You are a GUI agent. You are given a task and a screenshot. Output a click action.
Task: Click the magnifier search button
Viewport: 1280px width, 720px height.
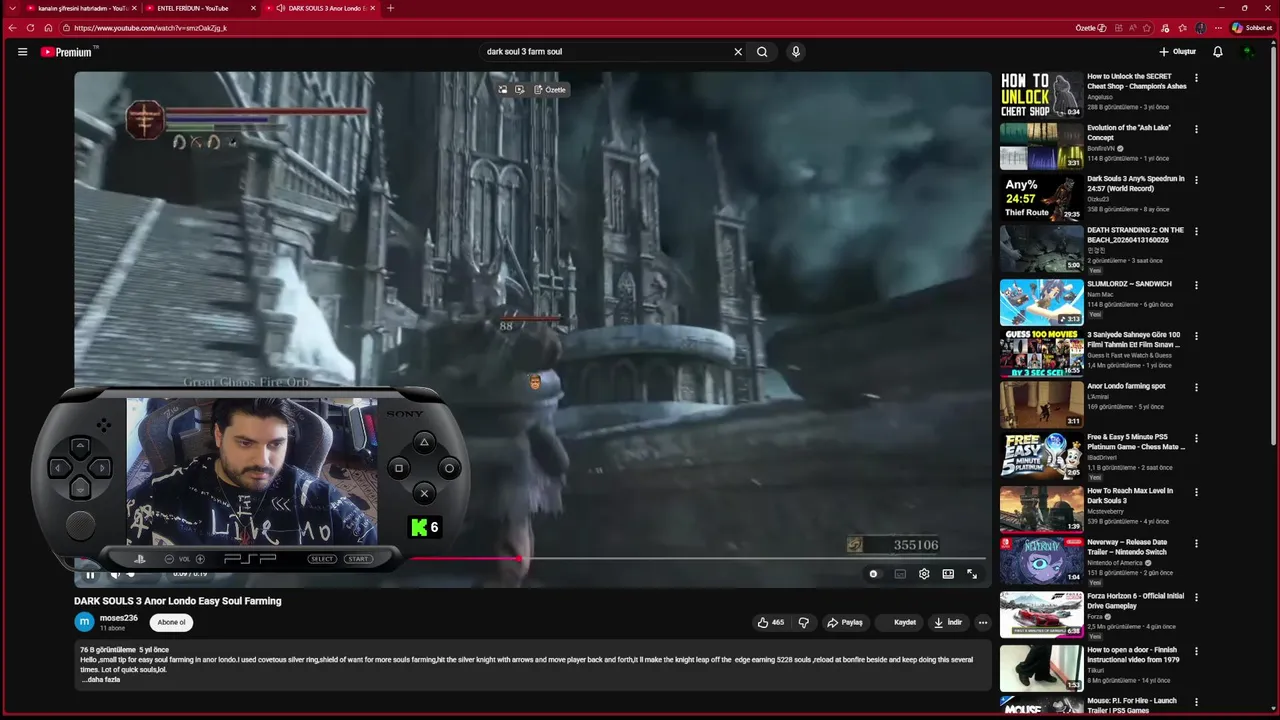[762, 52]
